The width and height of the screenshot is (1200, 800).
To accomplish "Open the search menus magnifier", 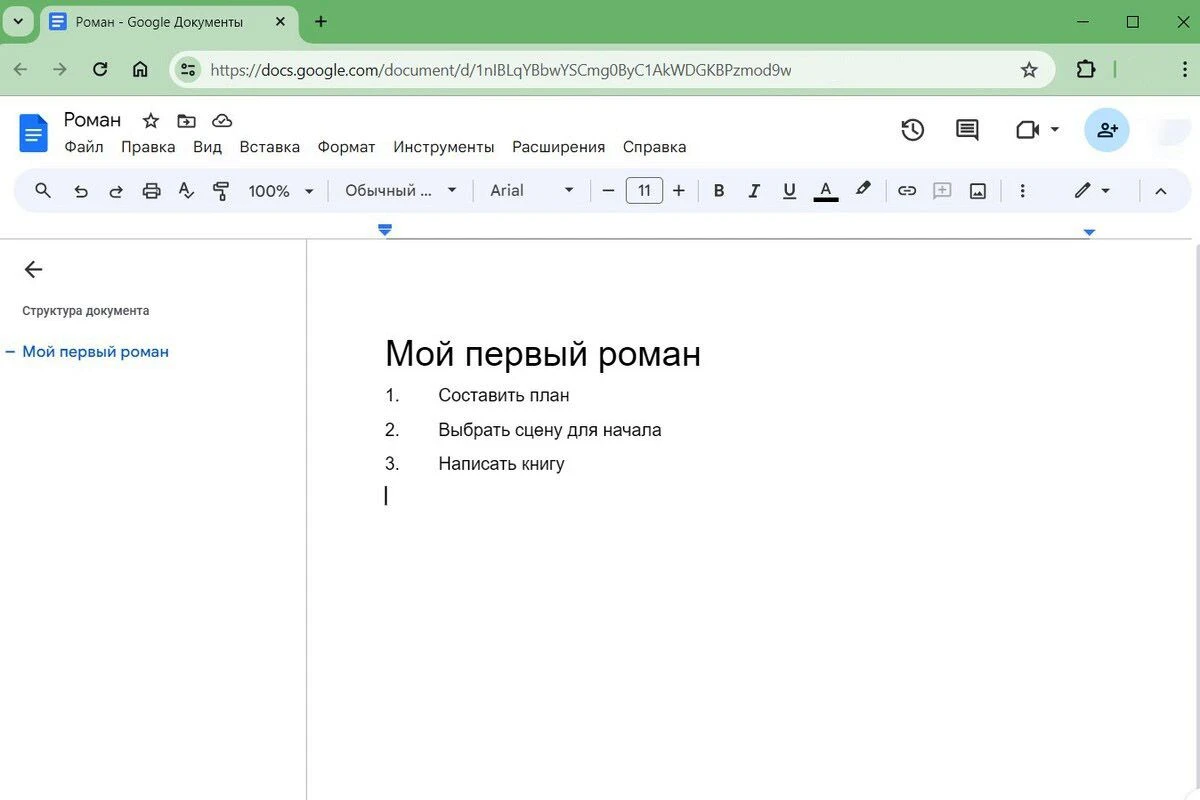I will point(43,190).
